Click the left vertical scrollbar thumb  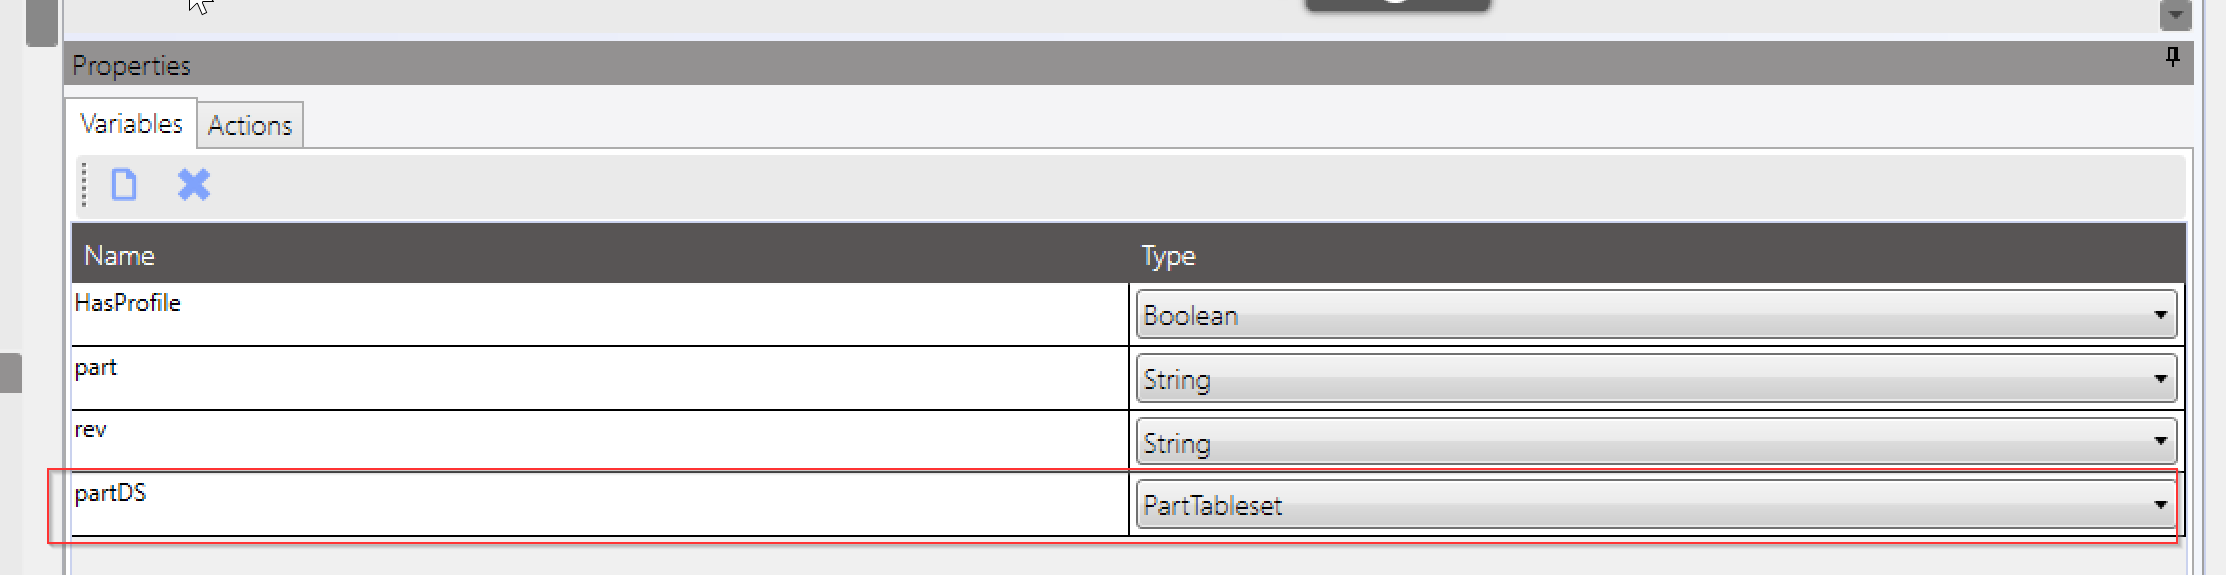pyautogui.click(x=41, y=24)
